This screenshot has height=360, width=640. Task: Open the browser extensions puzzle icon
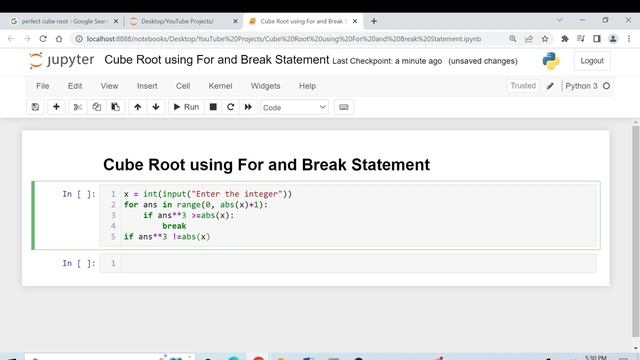pyautogui.click(x=565, y=39)
